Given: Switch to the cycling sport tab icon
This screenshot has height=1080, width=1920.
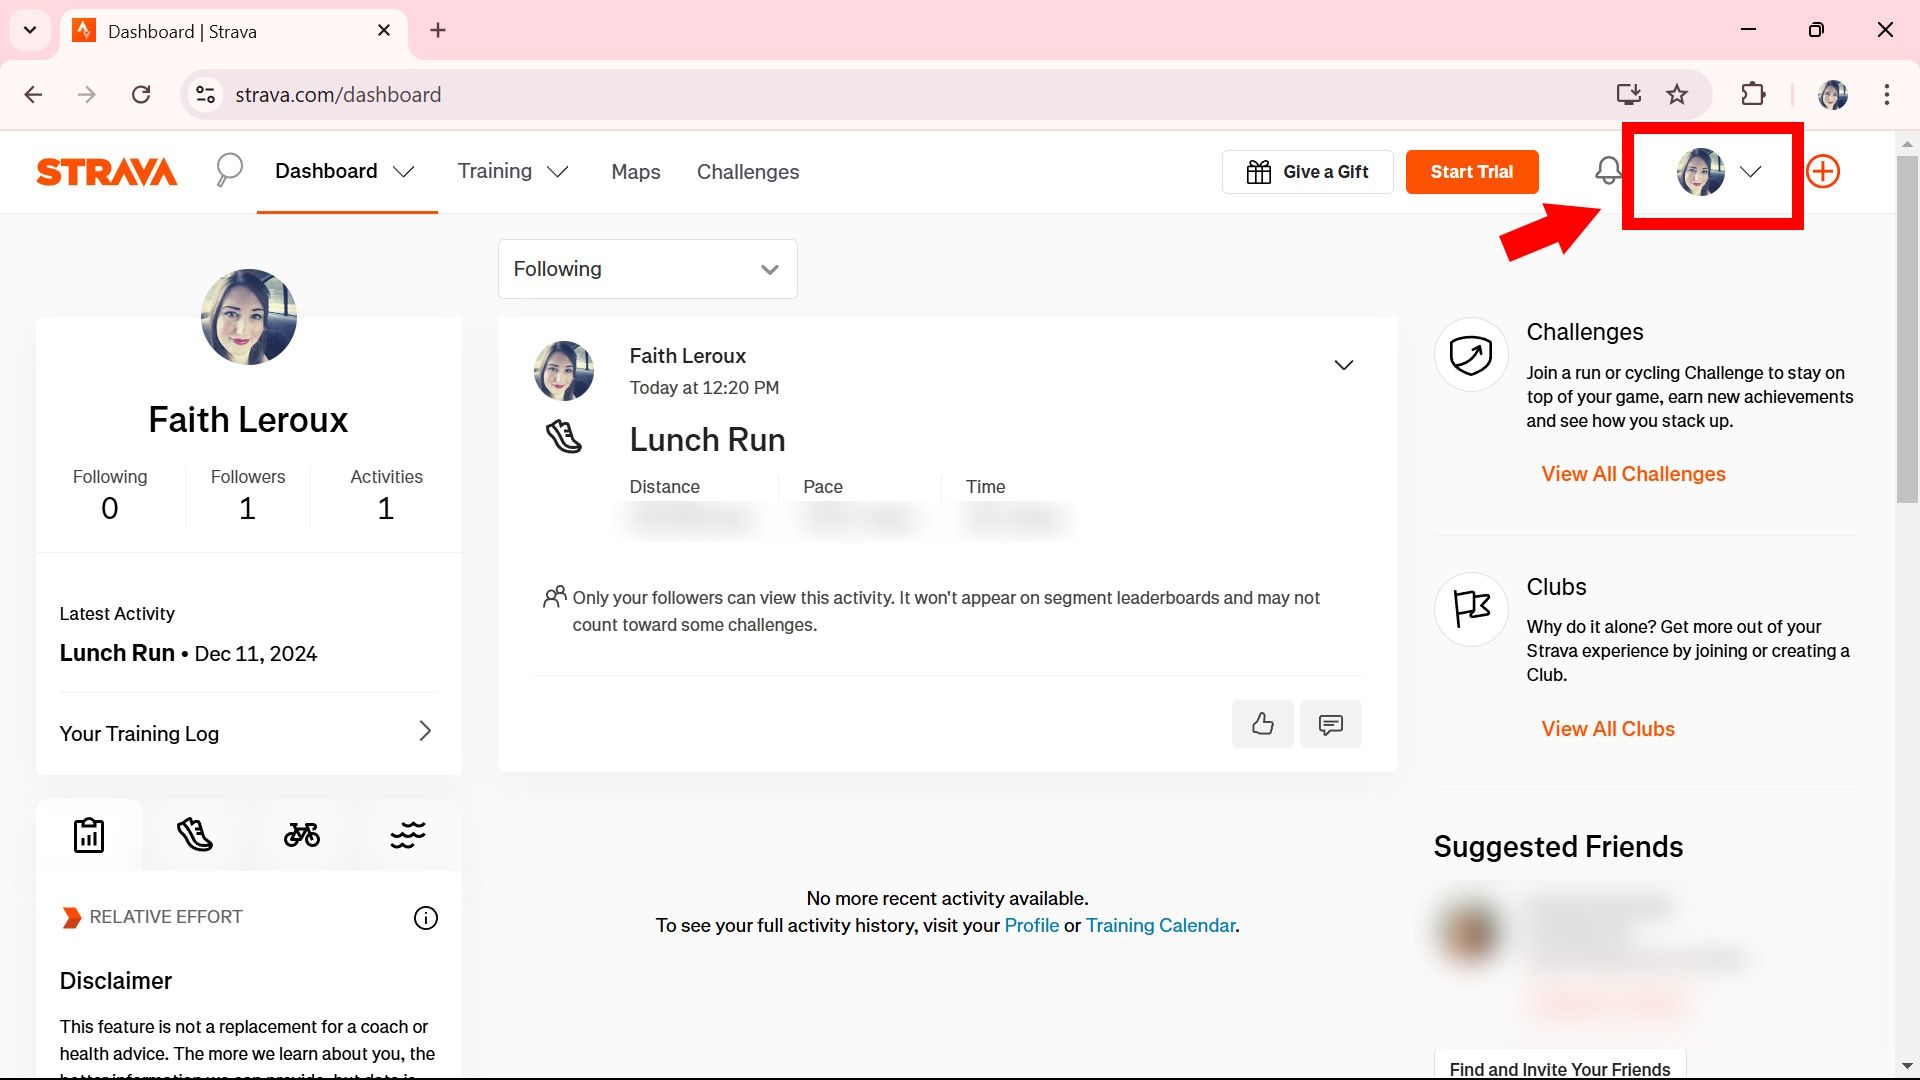Looking at the screenshot, I should [x=302, y=834].
